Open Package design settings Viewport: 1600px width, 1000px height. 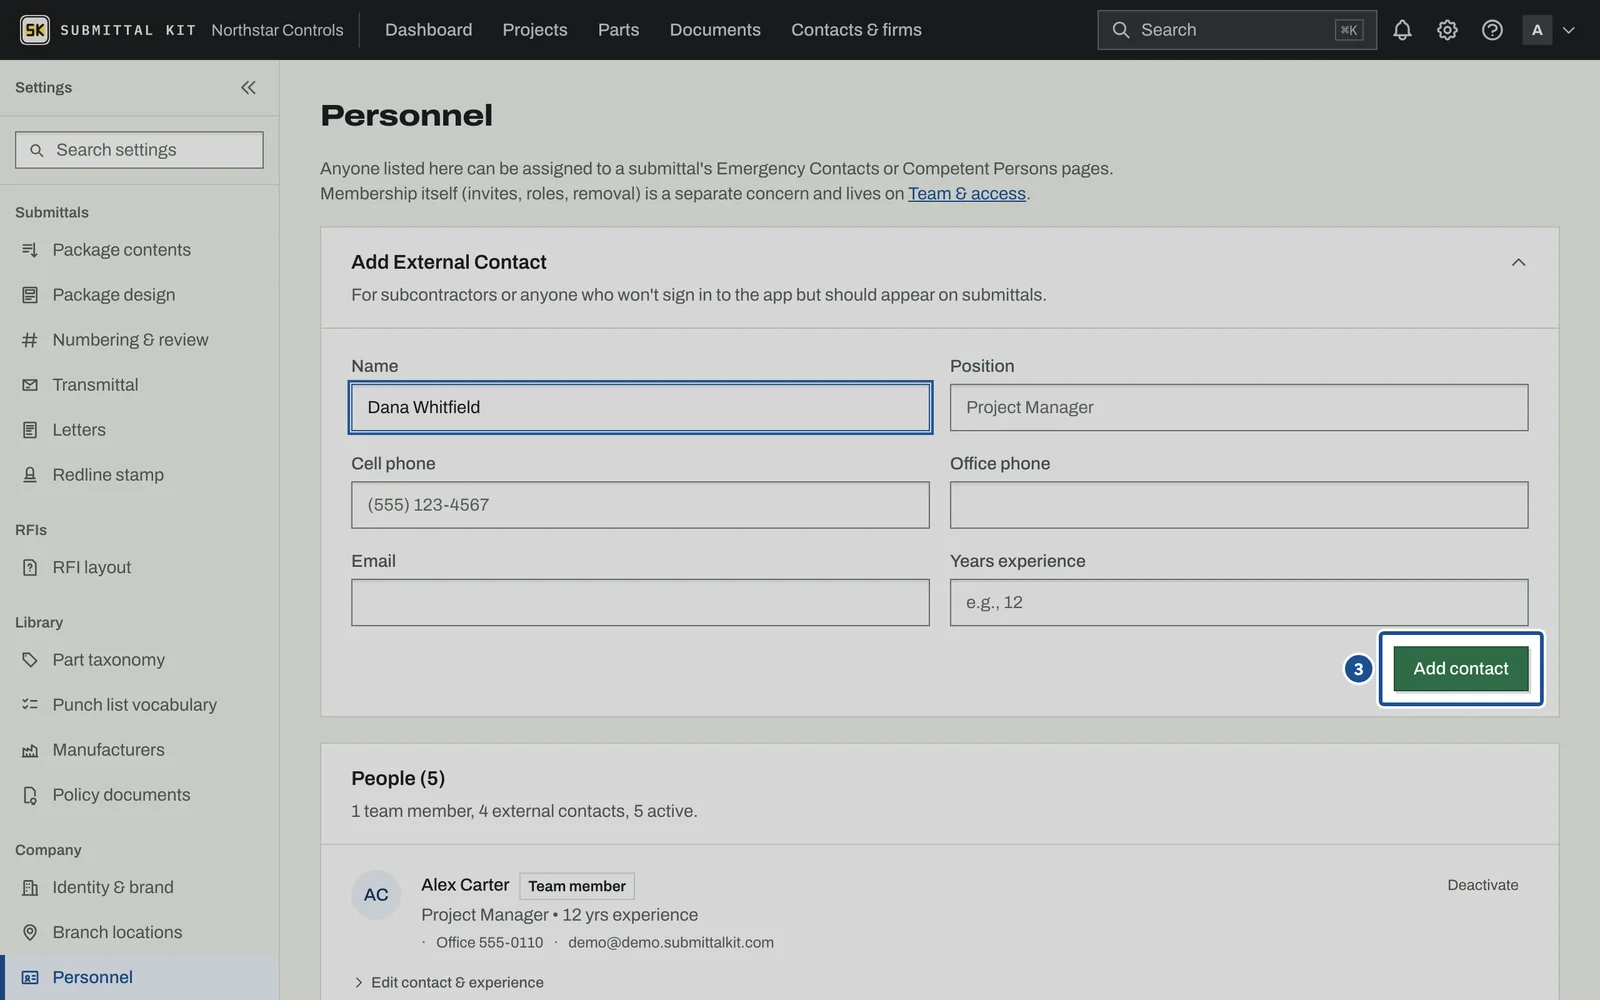[x=139, y=295]
